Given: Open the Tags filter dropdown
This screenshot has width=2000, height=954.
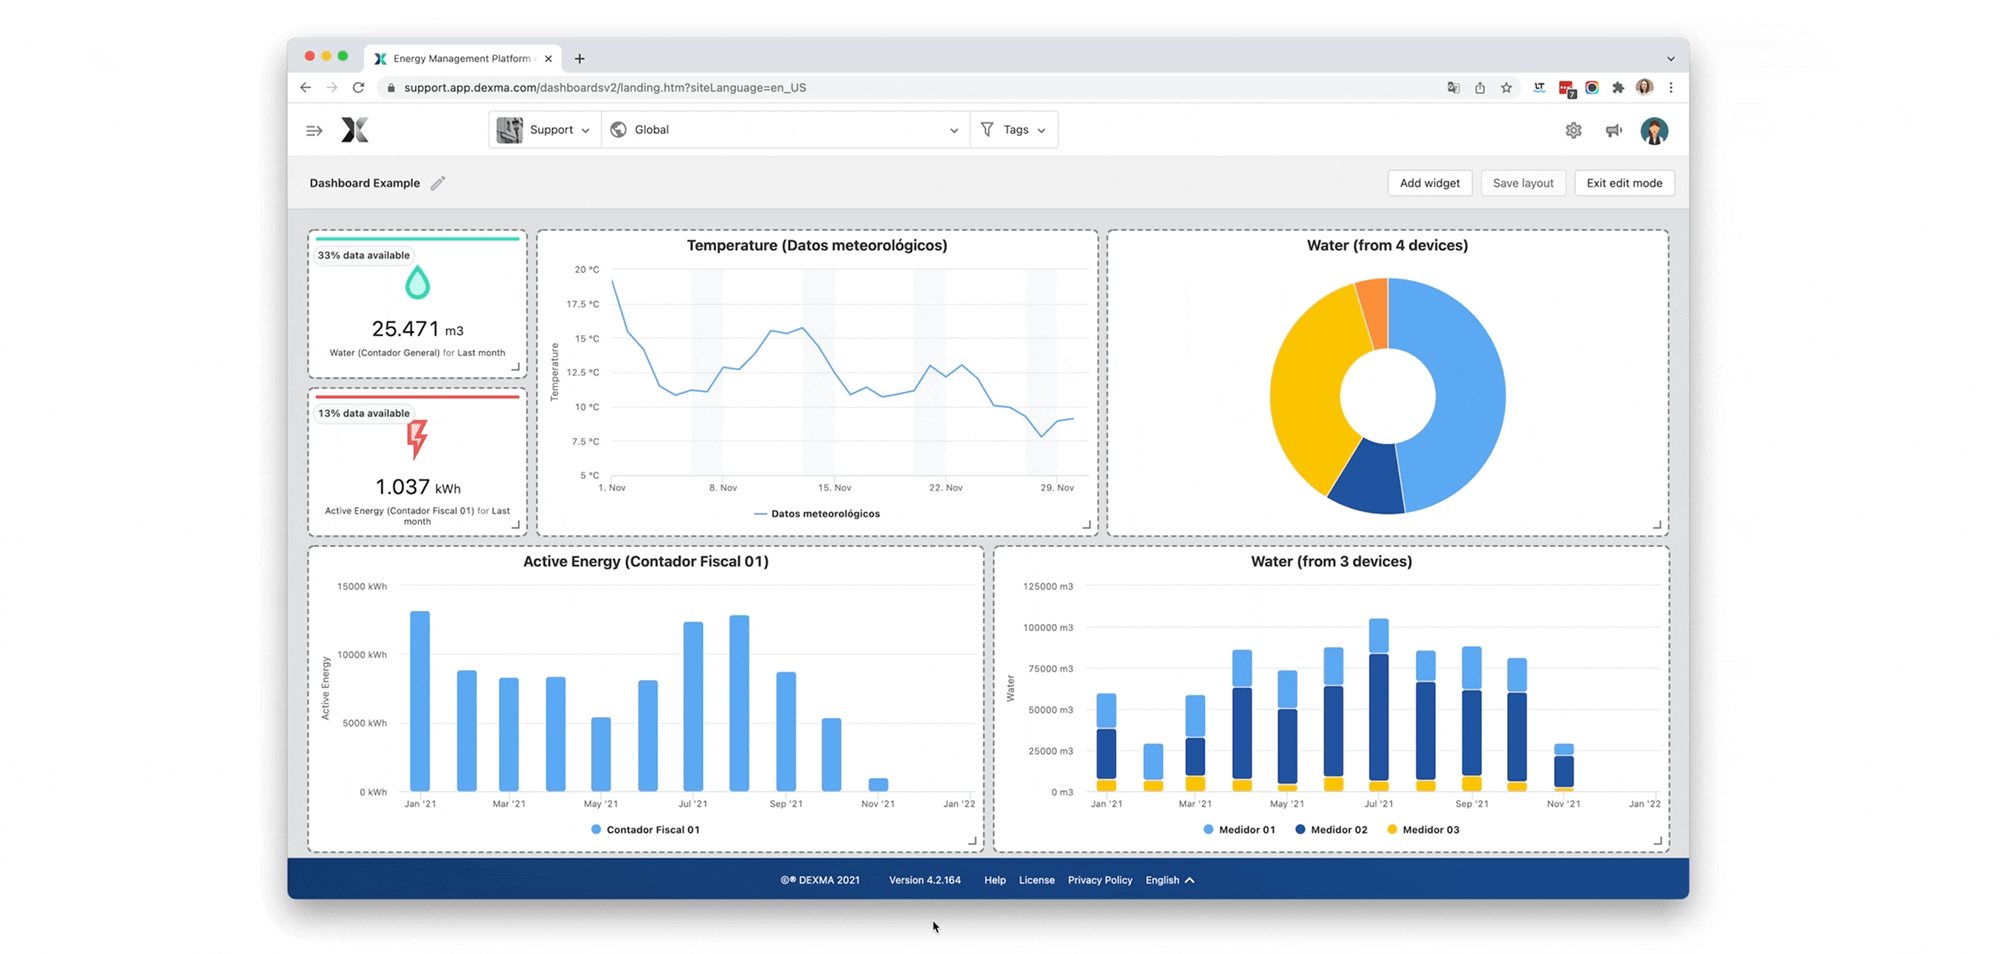Looking at the screenshot, I should [x=1014, y=130].
